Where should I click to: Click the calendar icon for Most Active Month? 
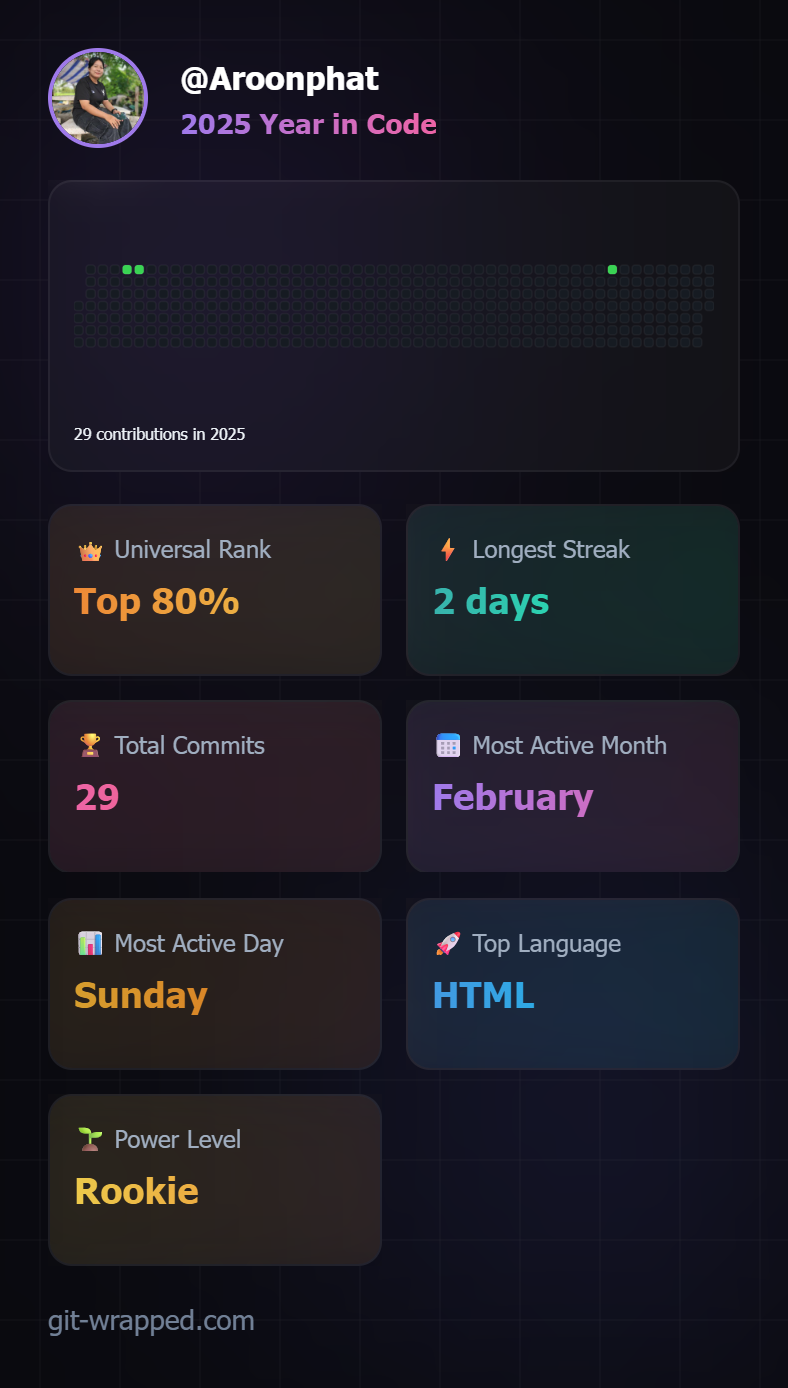[448, 745]
